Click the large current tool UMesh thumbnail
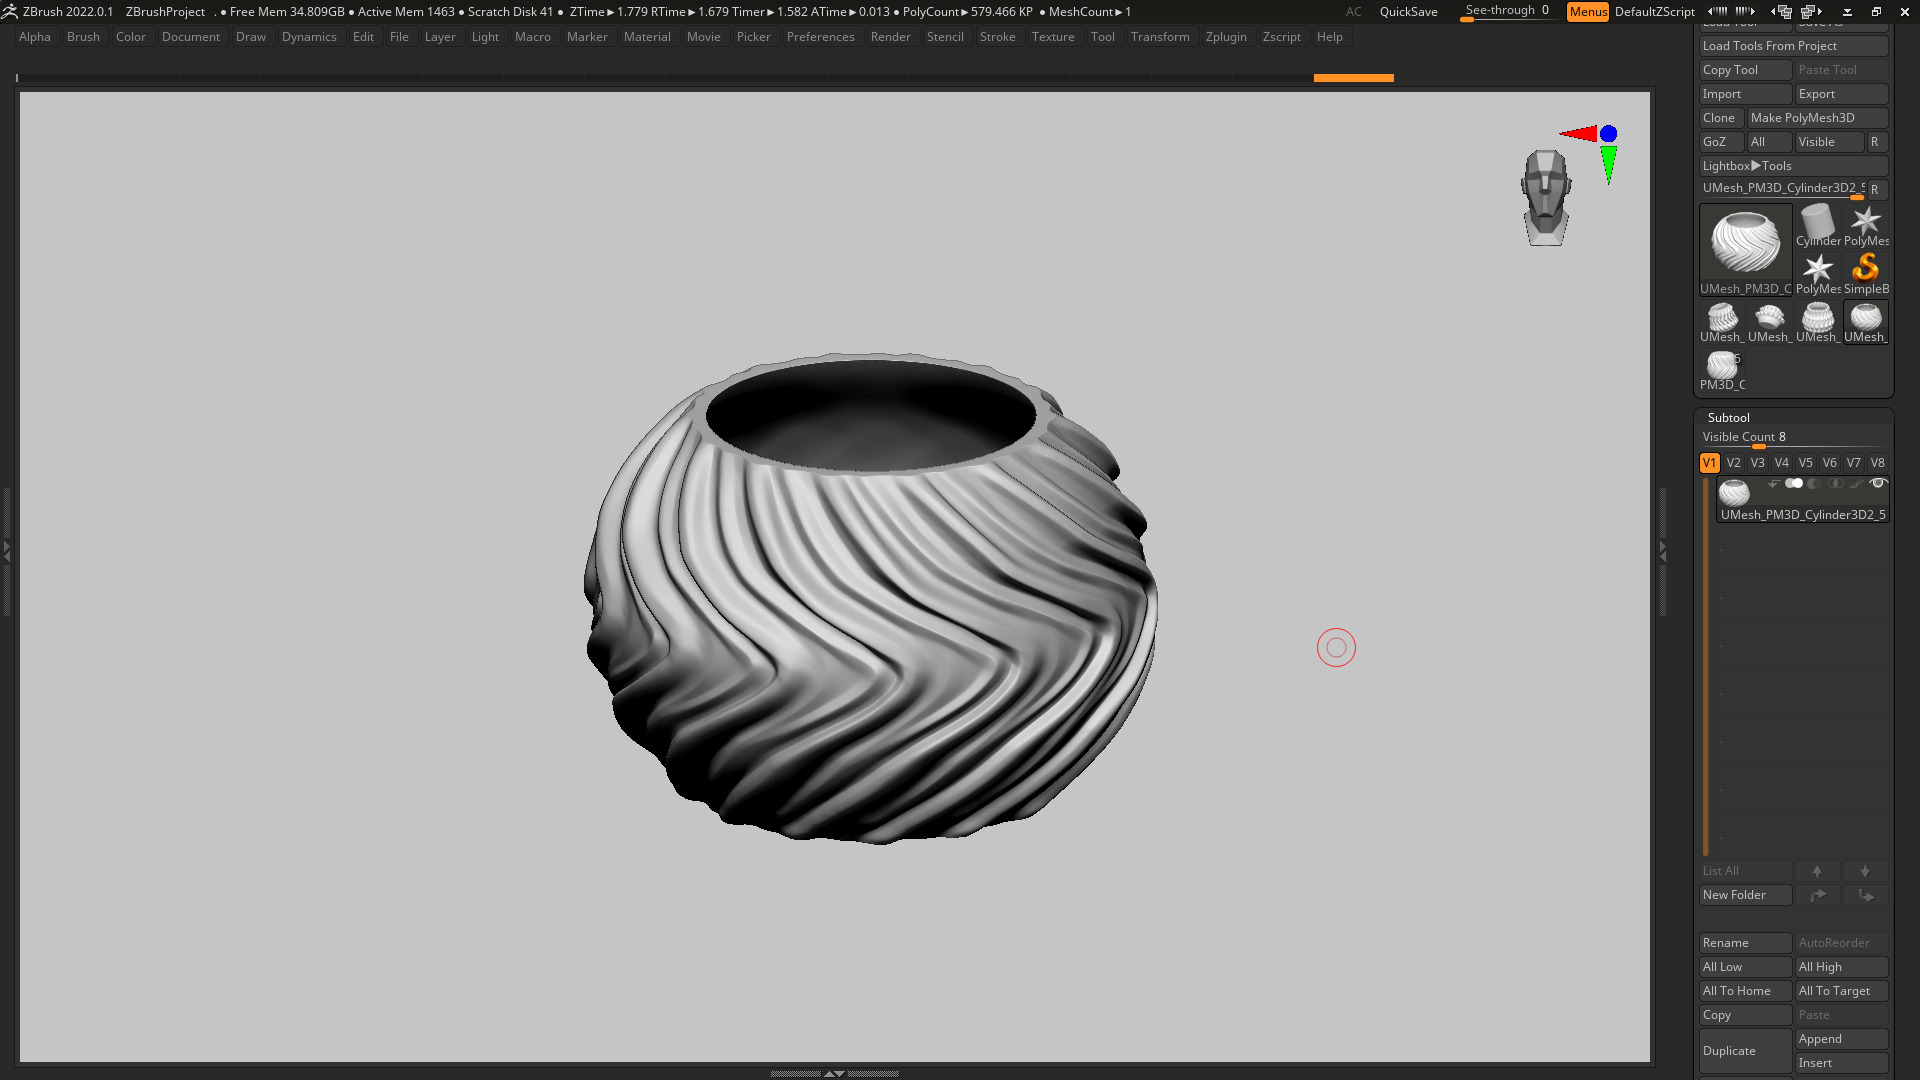 point(1746,250)
